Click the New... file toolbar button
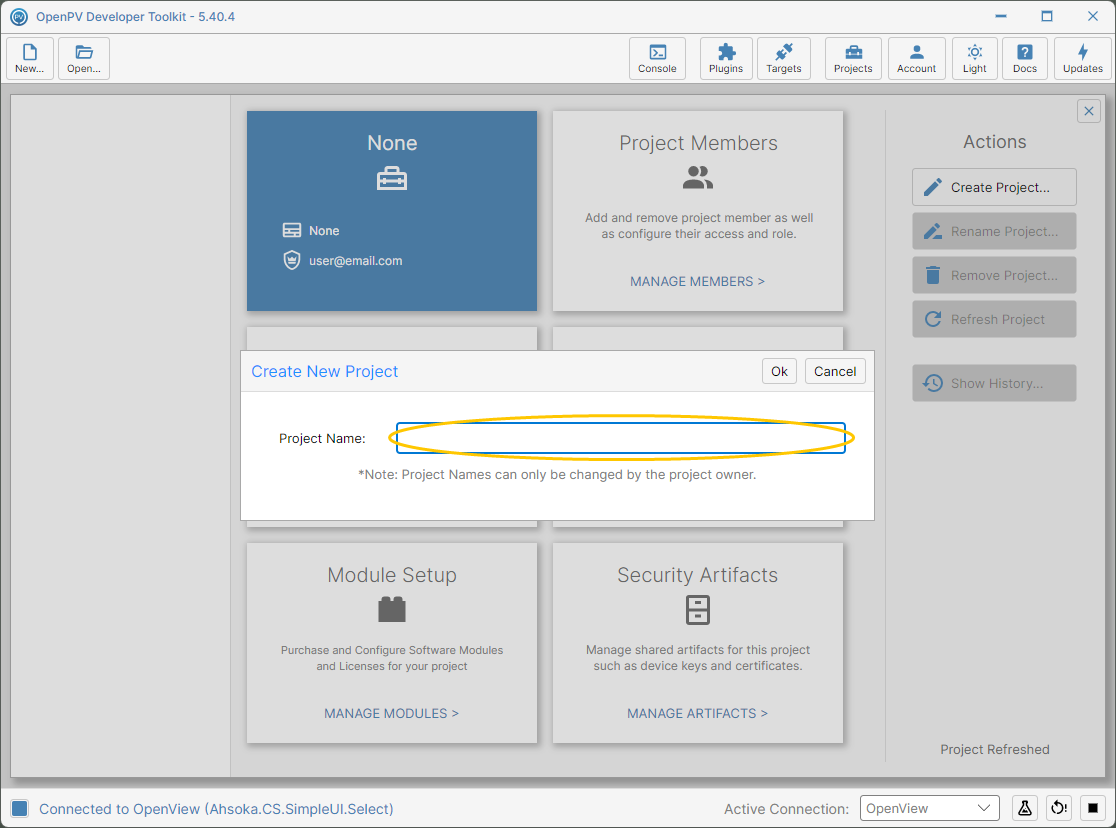This screenshot has height=828, width=1116. click(x=30, y=58)
